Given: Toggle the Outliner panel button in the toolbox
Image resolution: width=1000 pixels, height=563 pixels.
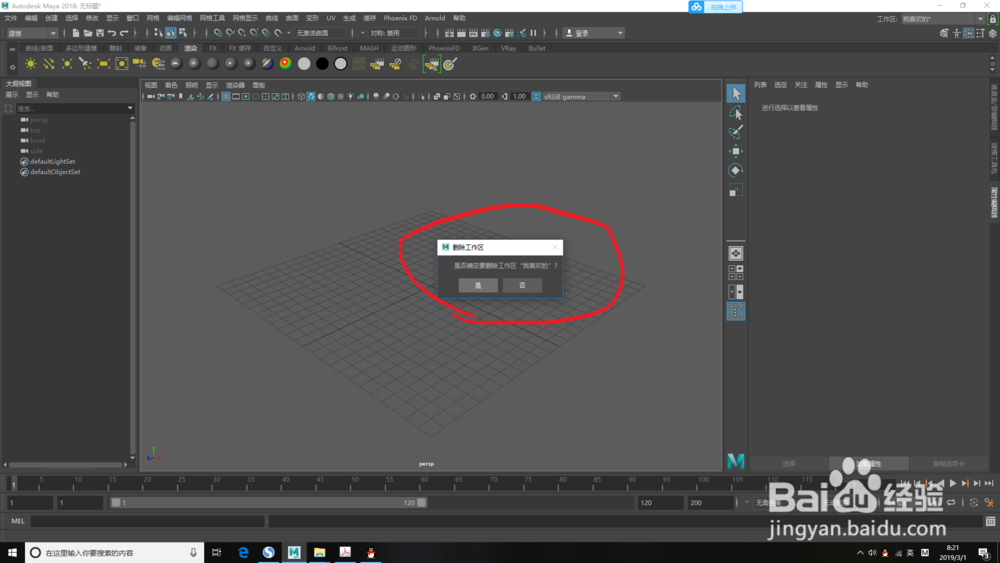Looking at the screenshot, I should tap(735, 312).
